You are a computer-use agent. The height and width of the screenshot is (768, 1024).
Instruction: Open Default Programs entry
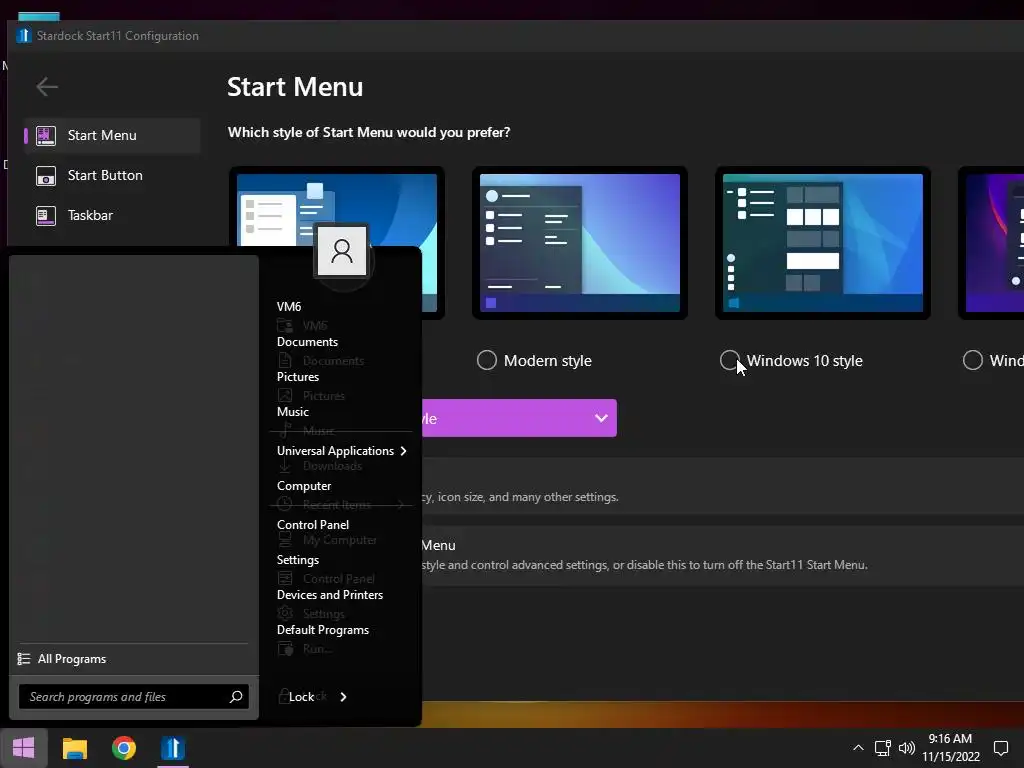323,630
